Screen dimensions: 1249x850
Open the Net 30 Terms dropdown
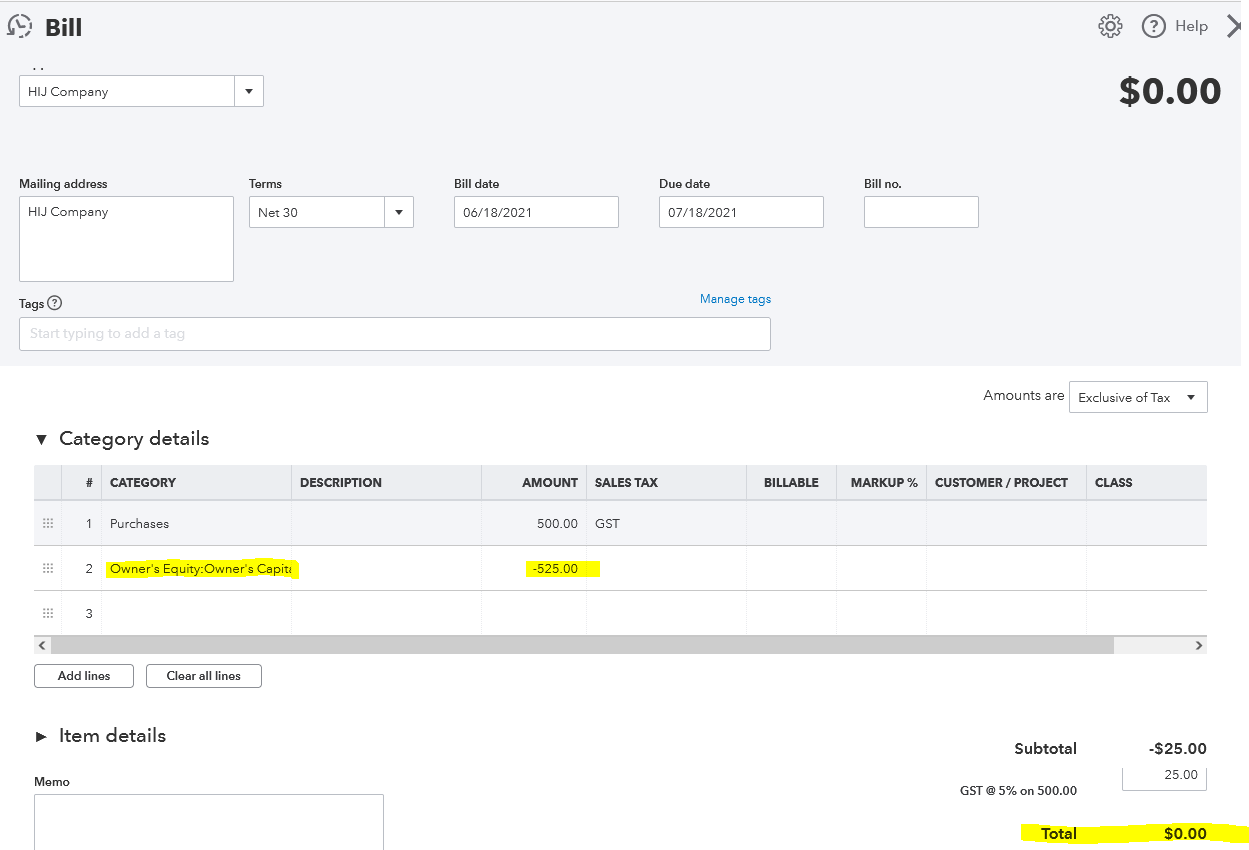pyautogui.click(x=398, y=212)
